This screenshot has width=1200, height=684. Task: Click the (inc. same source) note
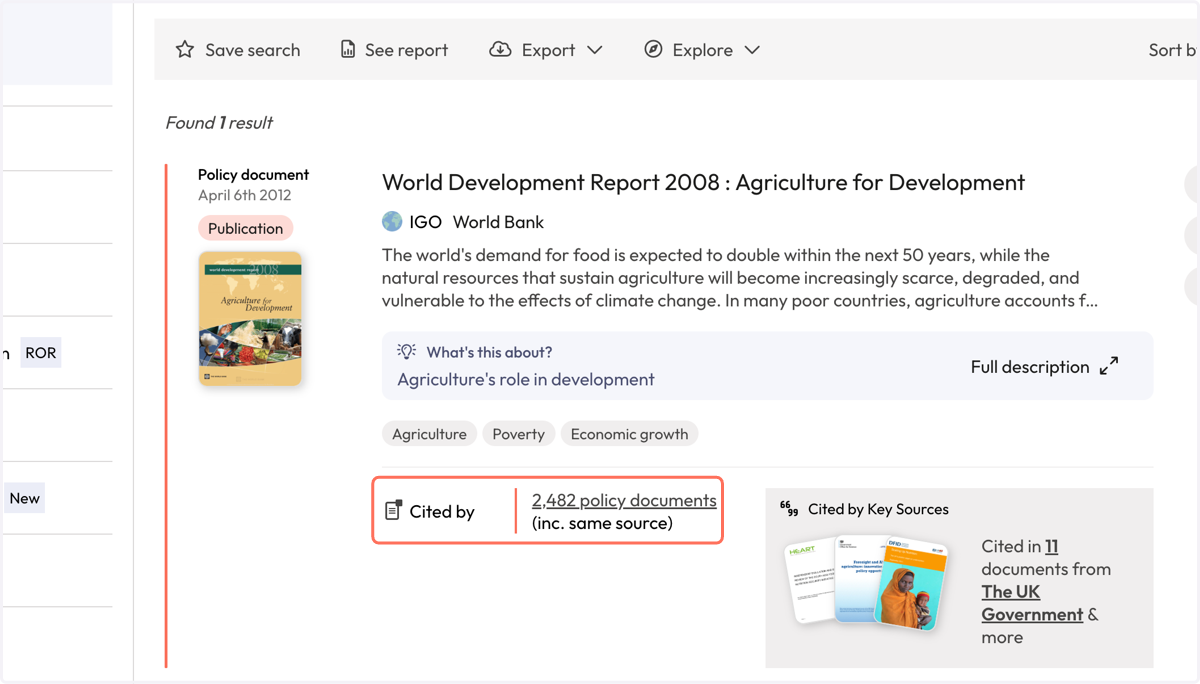[x=602, y=523]
